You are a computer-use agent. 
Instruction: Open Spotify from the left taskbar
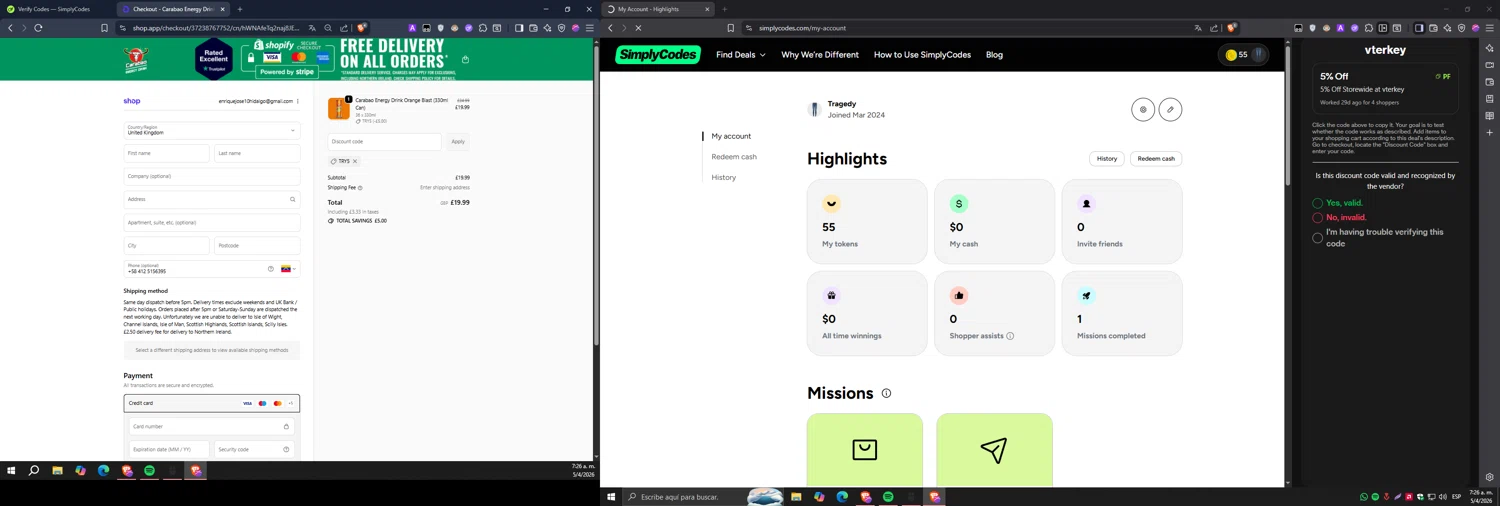(x=149, y=470)
